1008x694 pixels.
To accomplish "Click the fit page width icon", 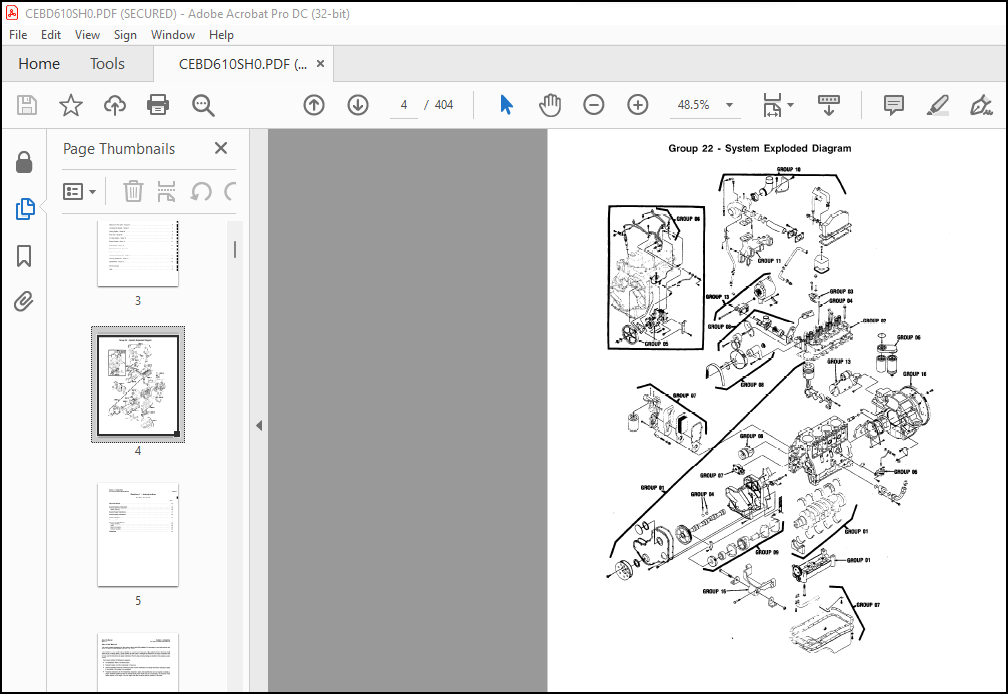I will [772, 105].
